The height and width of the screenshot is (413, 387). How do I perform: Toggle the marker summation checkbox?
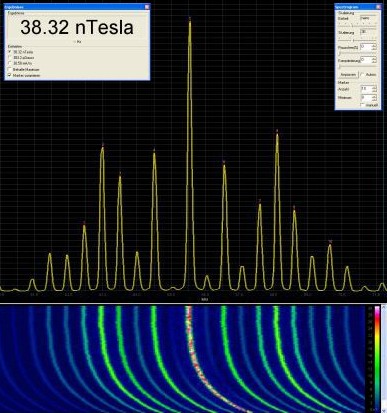(10, 75)
